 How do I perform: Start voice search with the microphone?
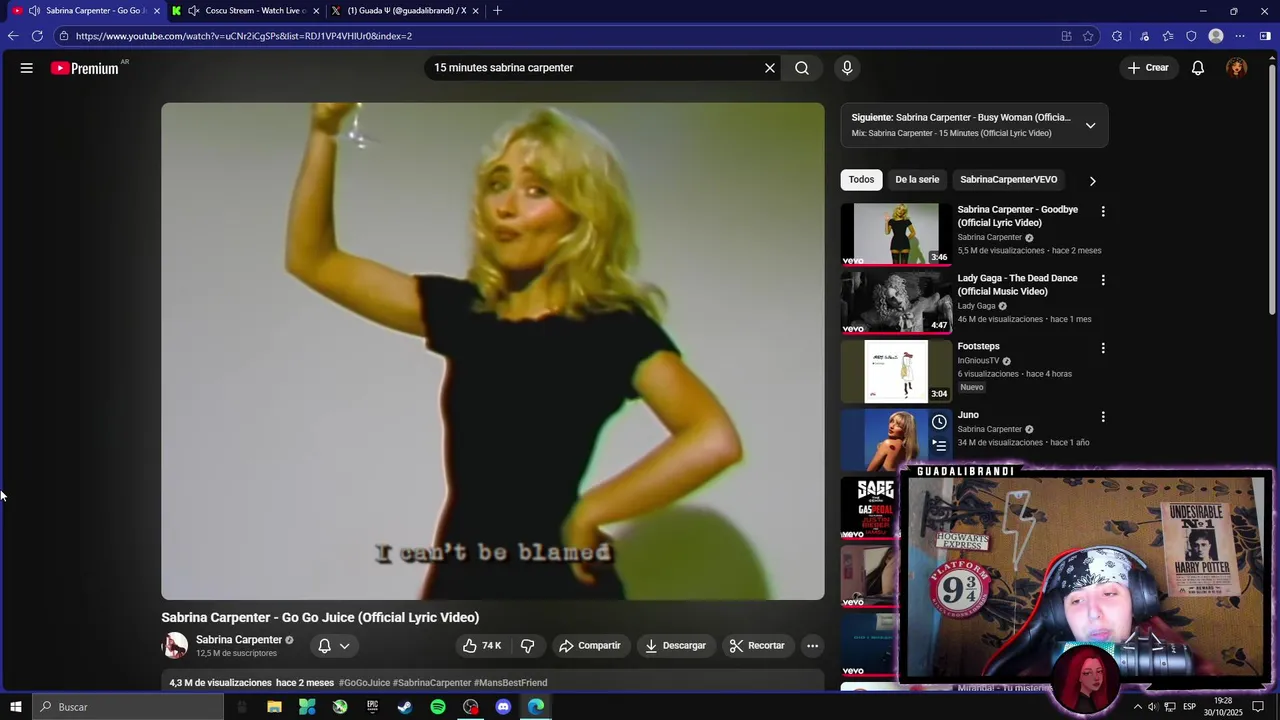point(847,68)
